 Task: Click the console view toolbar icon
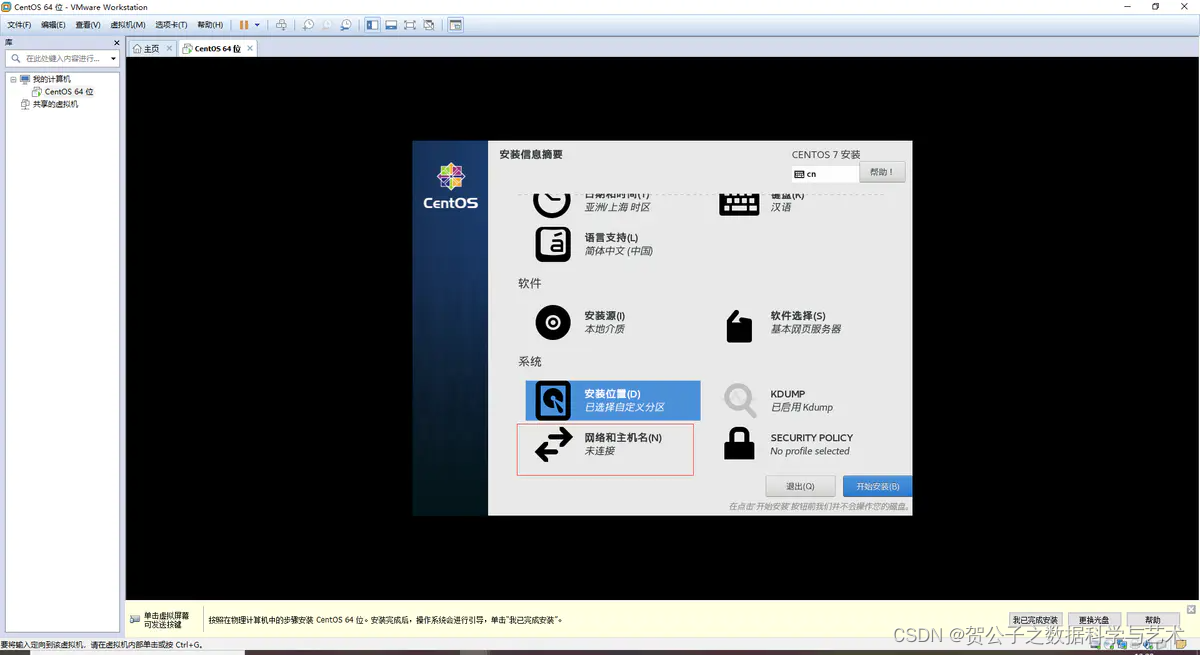click(x=455, y=24)
